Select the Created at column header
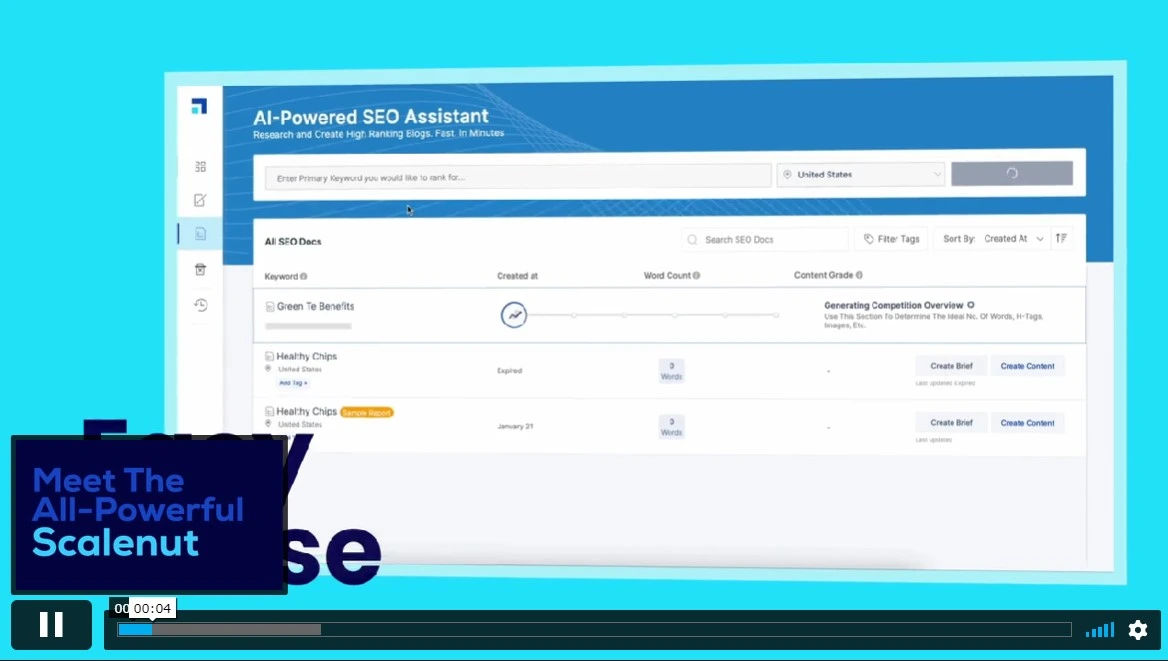 click(517, 276)
